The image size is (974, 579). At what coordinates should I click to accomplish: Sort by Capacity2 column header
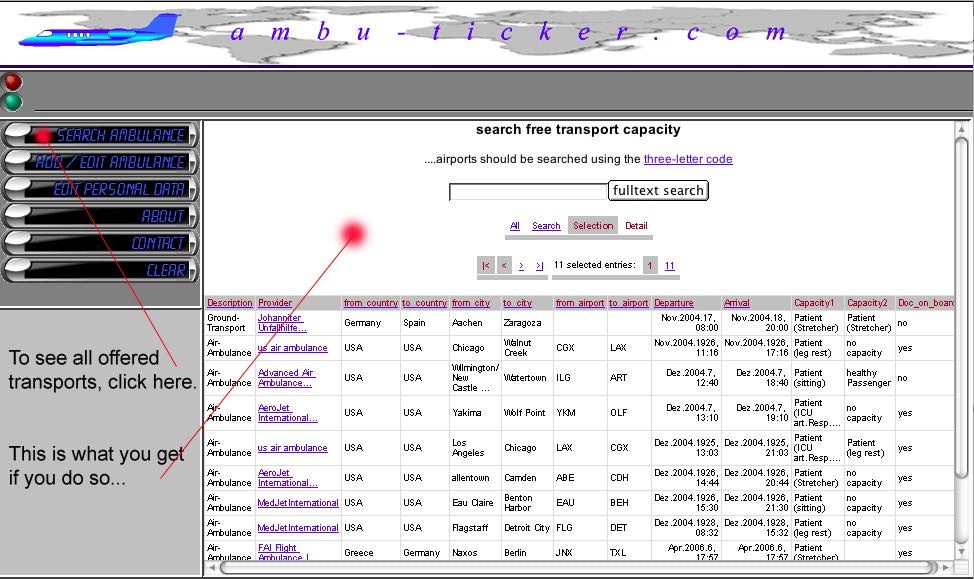(x=867, y=303)
